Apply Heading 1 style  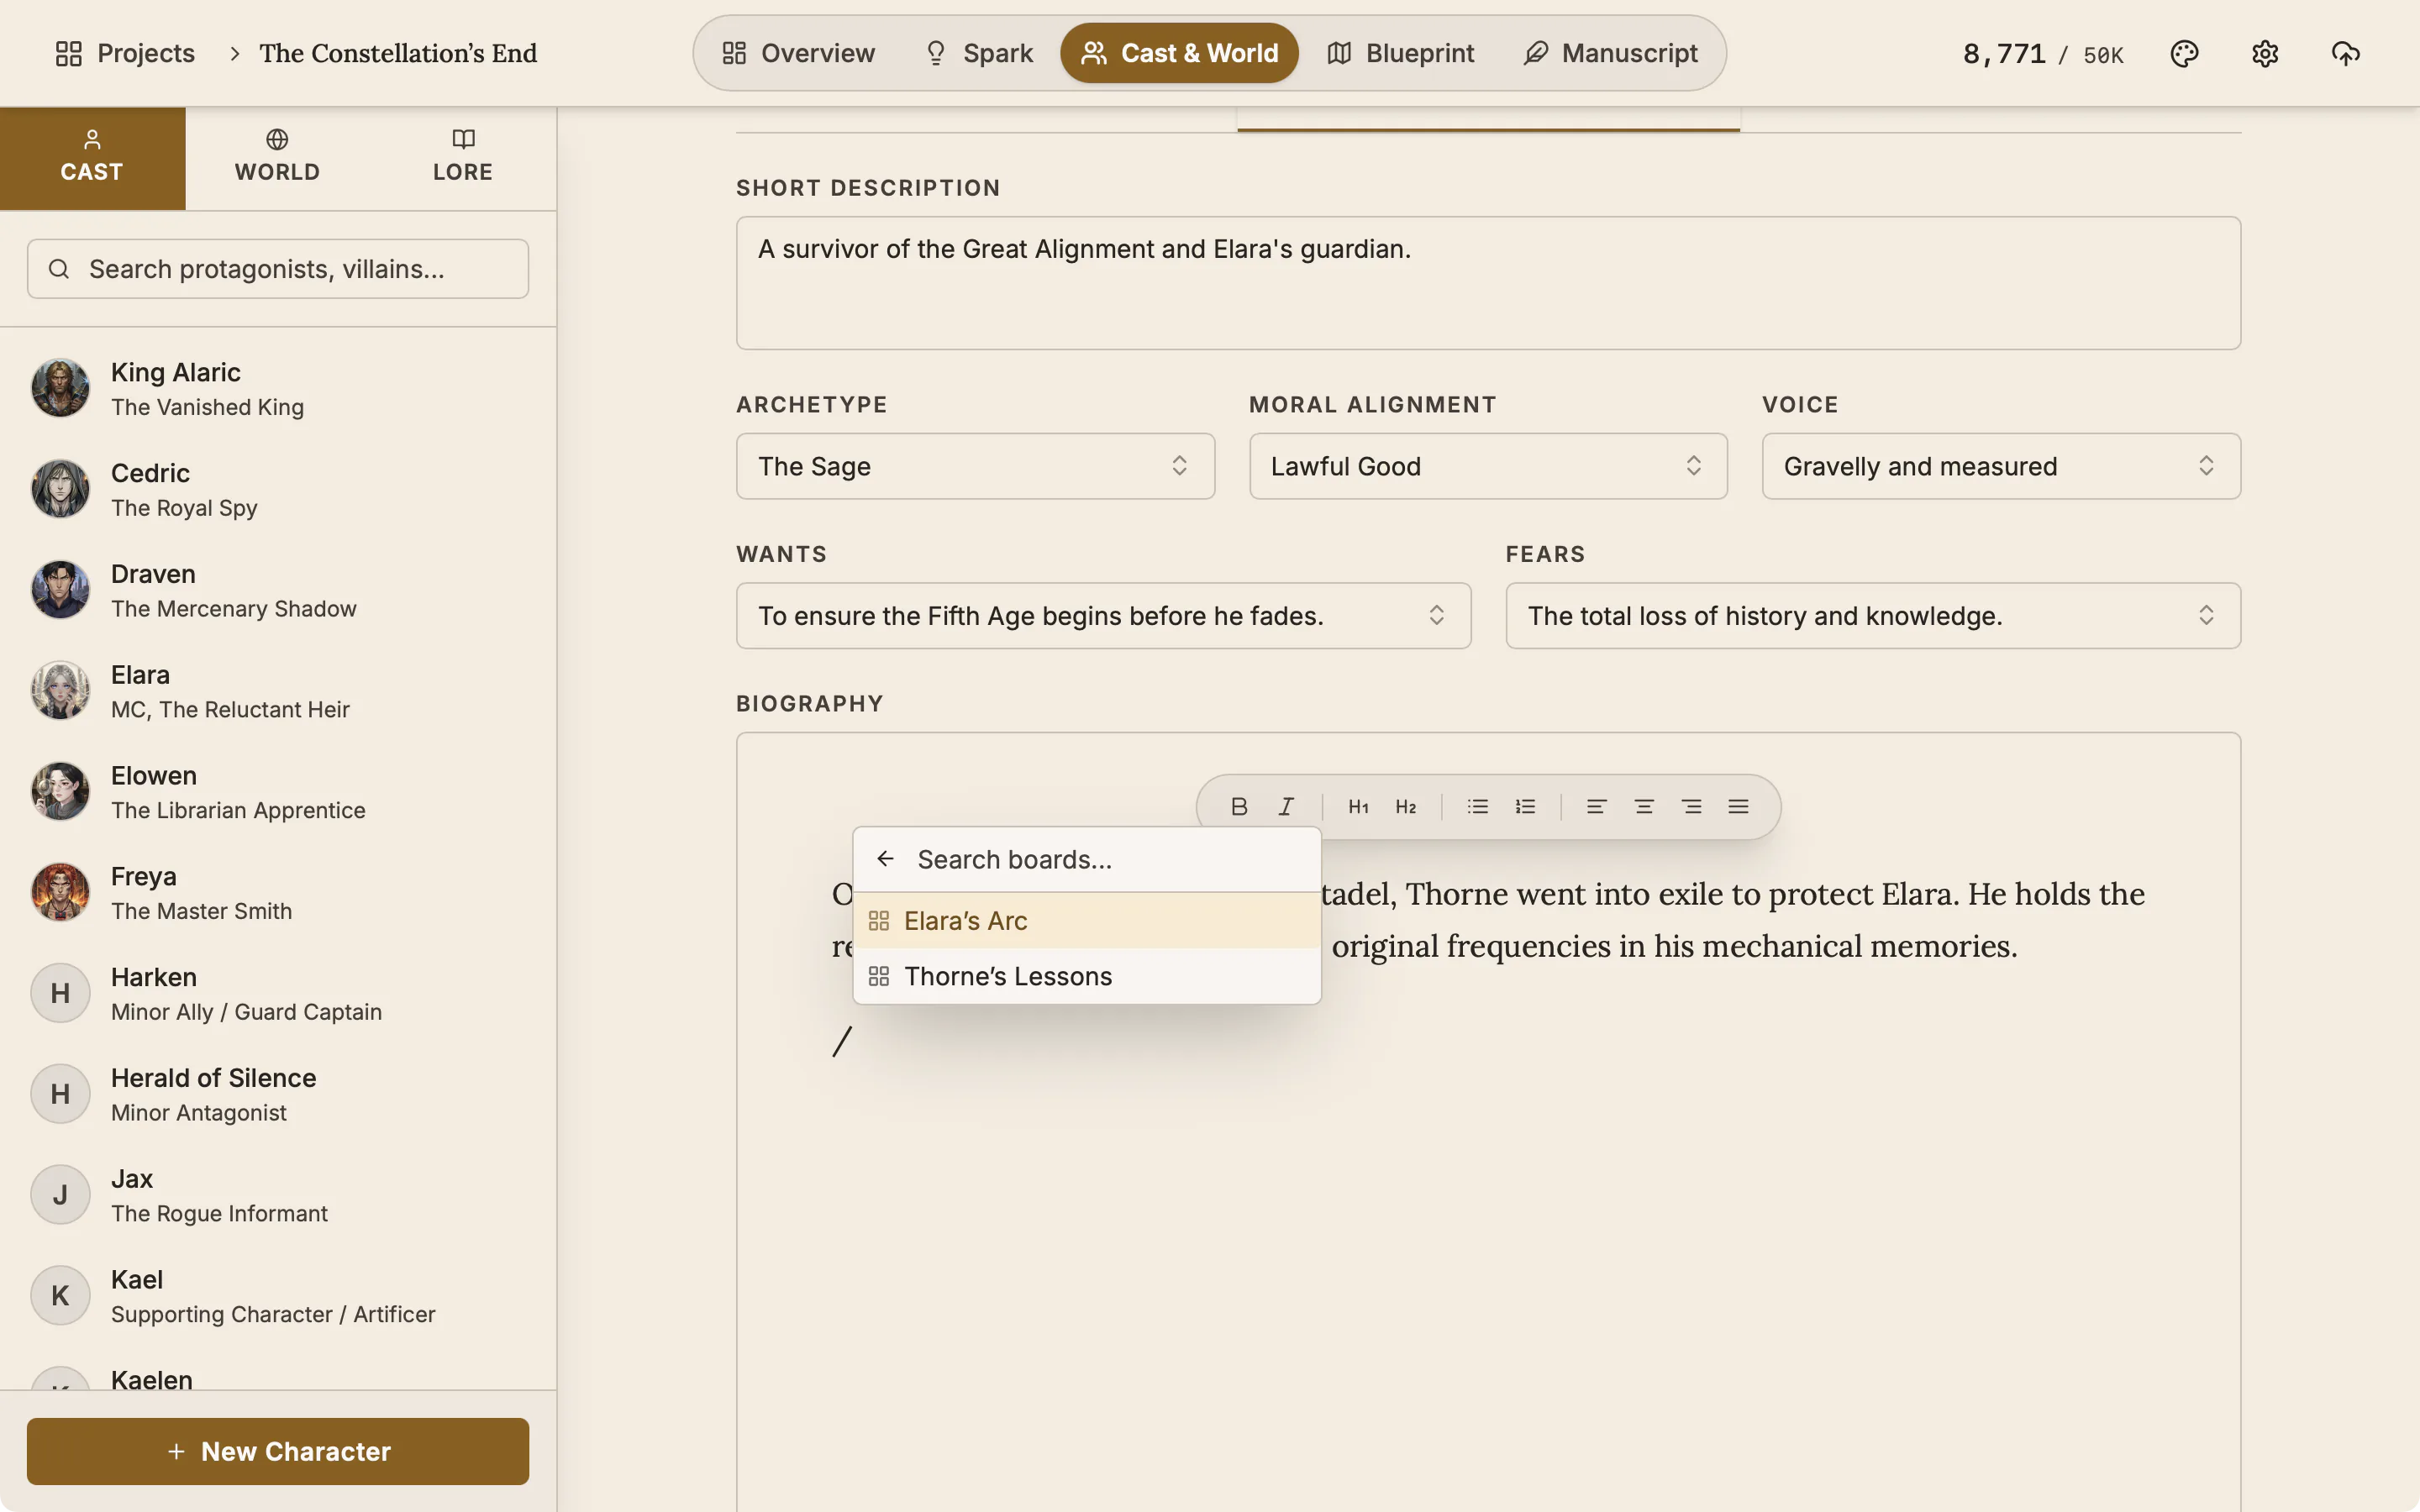tap(1358, 807)
